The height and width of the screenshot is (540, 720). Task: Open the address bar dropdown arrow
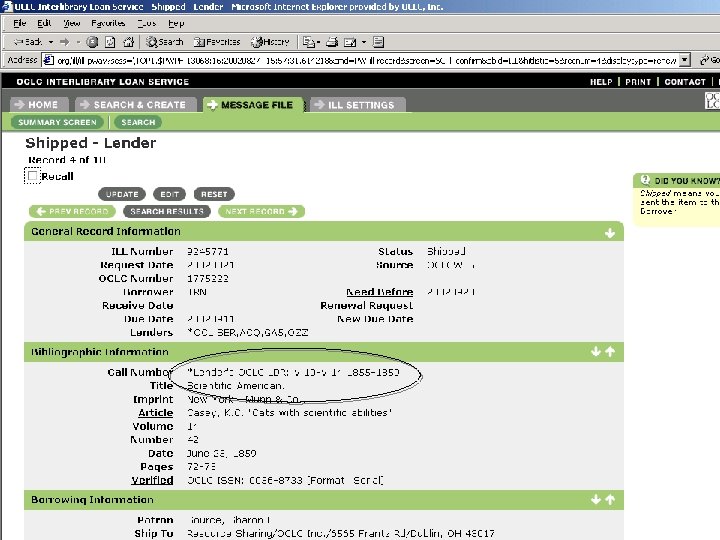tap(685, 60)
